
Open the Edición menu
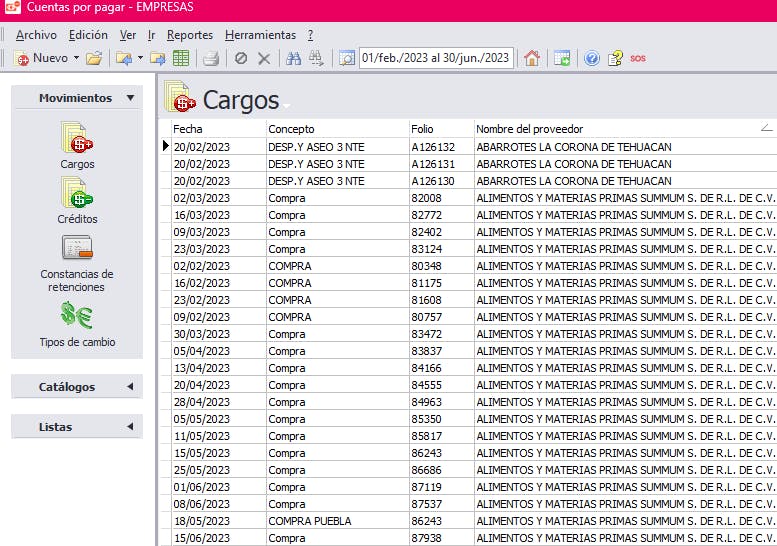[x=88, y=35]
